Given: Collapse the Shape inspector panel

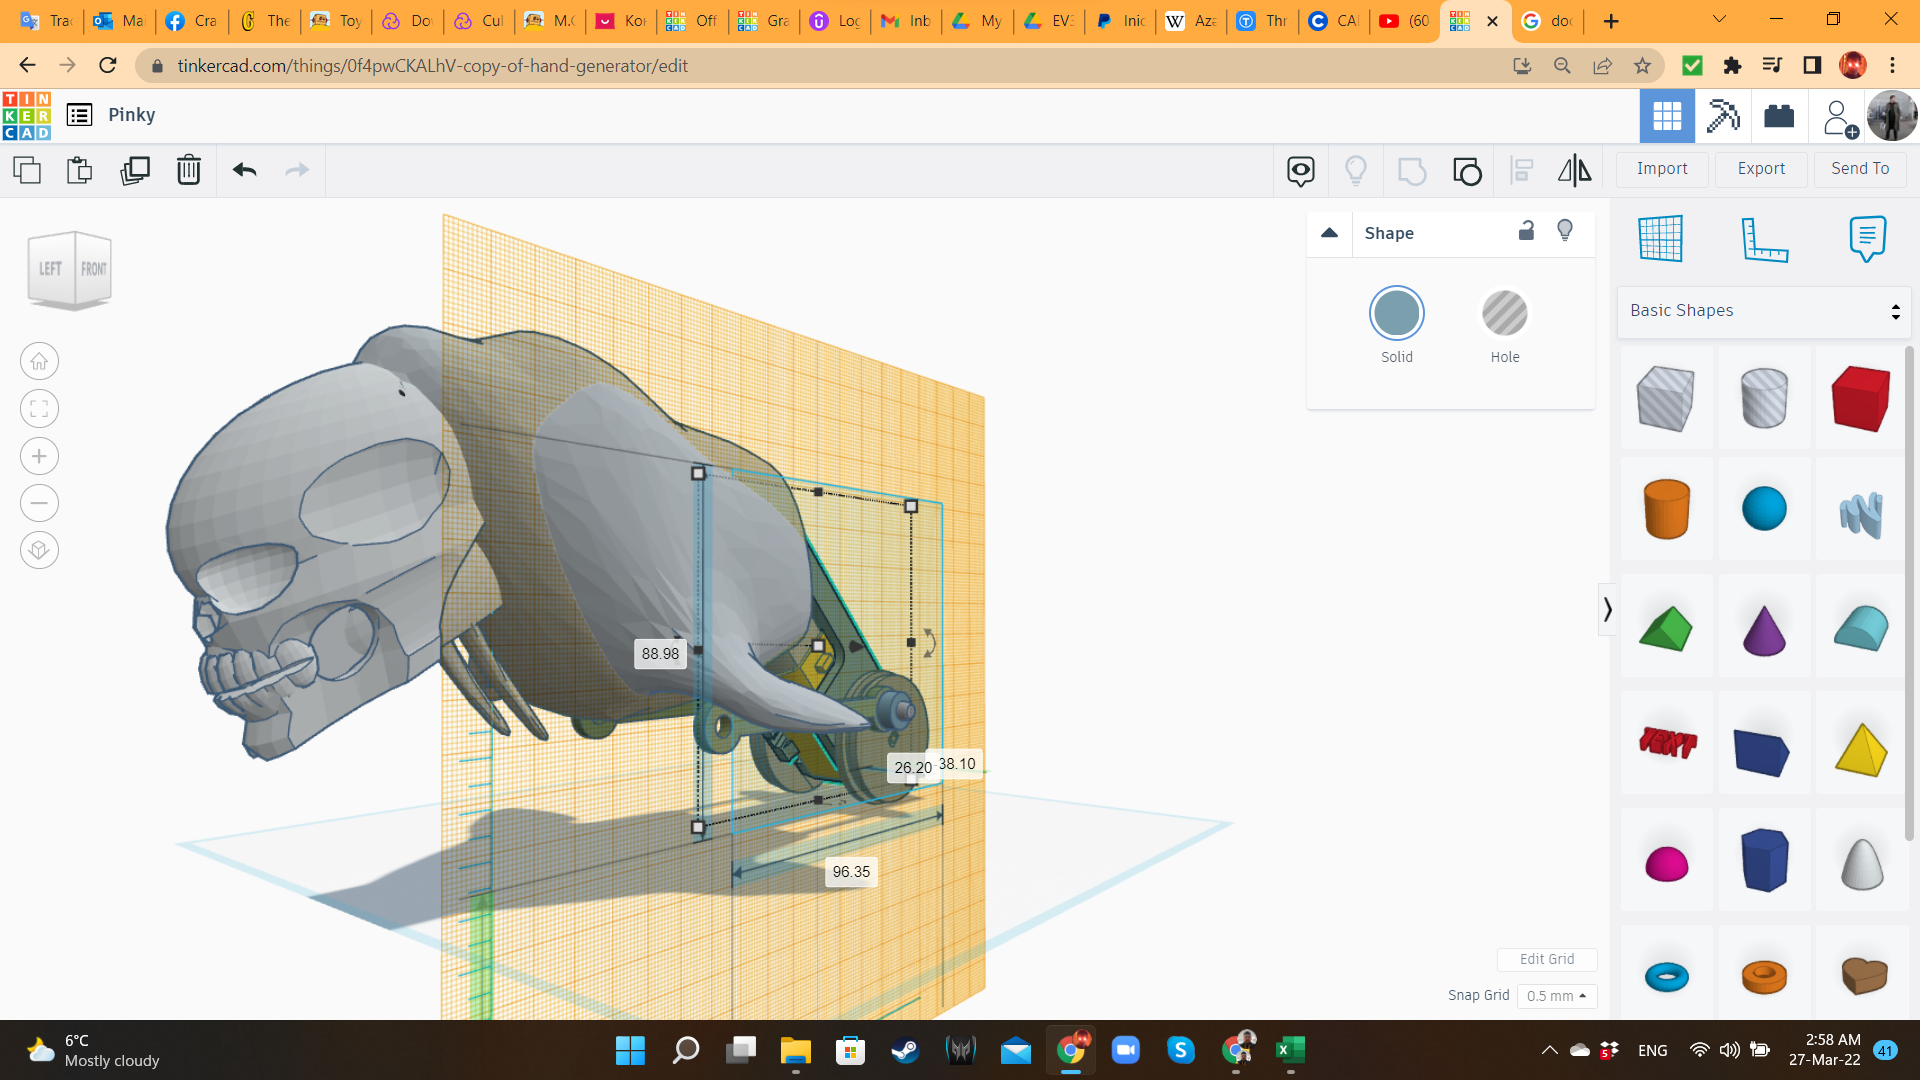Looking at the screenshot, I should (1329, 233).
